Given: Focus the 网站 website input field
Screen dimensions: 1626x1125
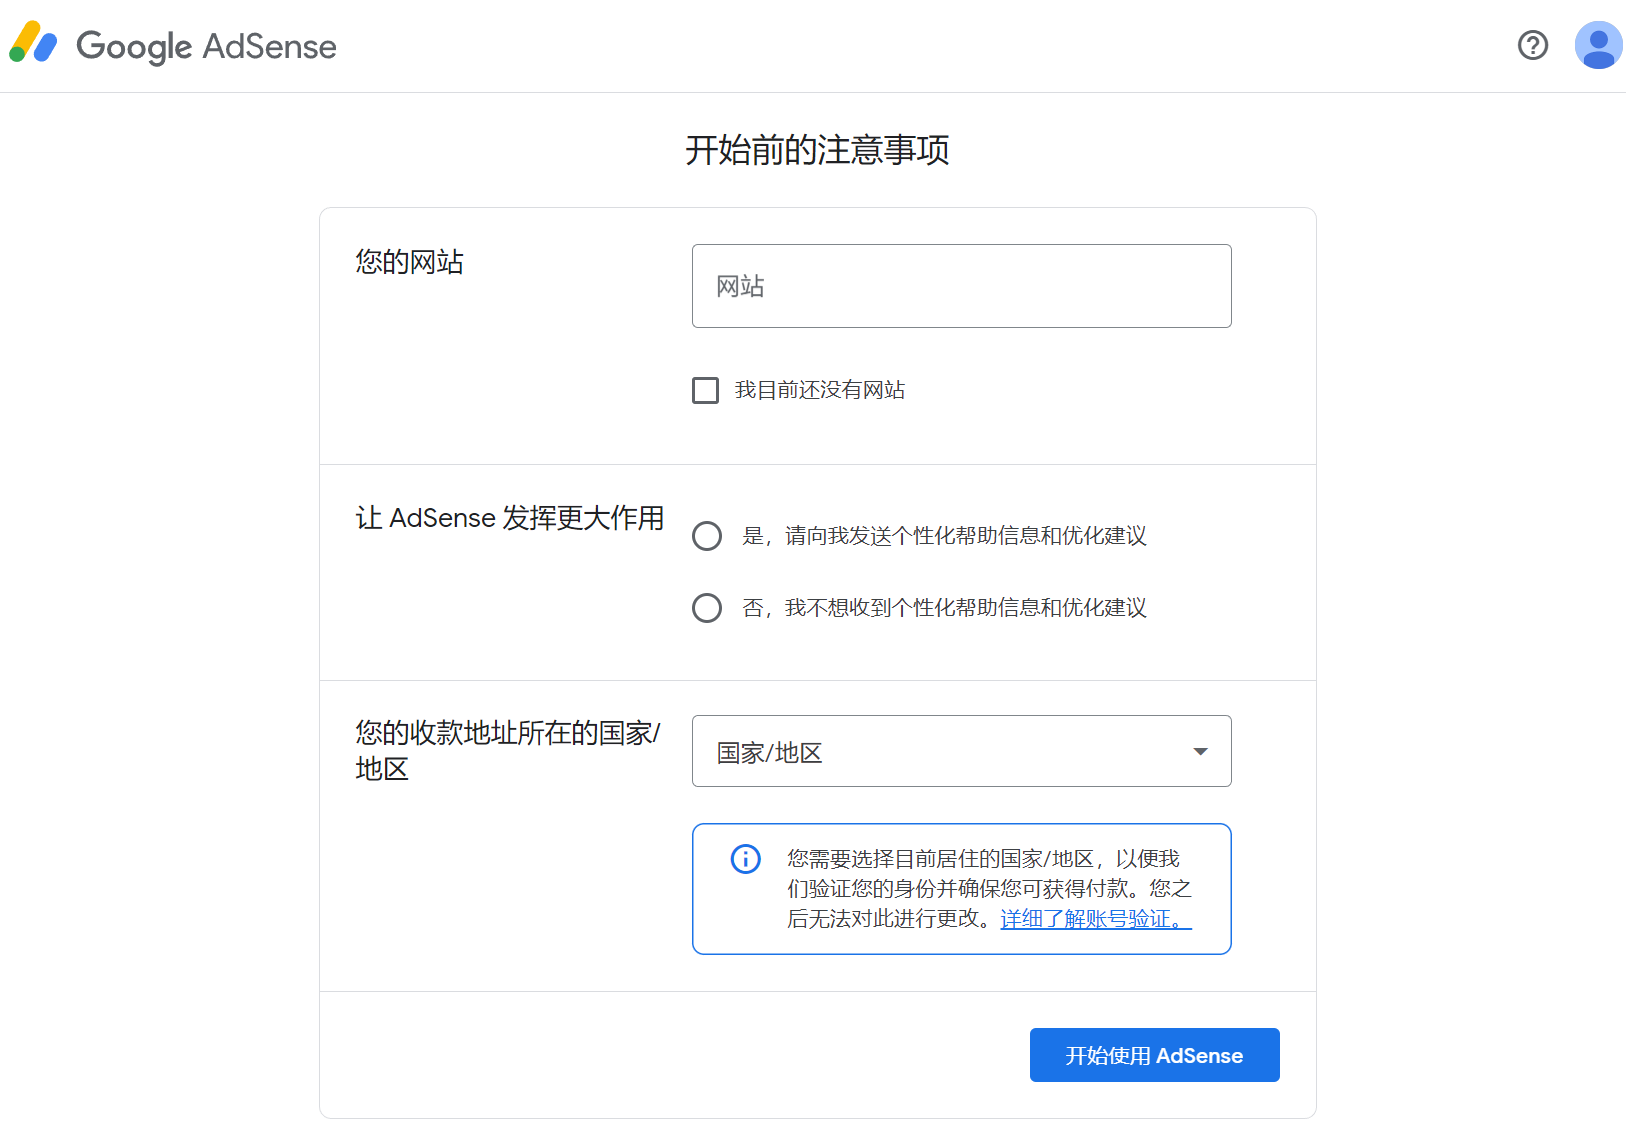Looking at the screenshot, I should click(961, 286).
